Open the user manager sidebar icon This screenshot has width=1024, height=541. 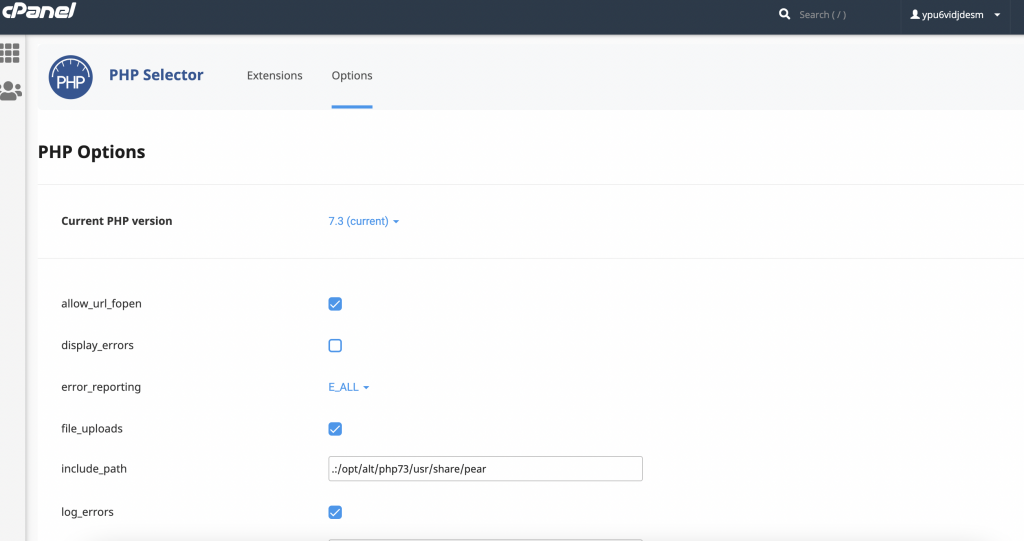(10, 91)
